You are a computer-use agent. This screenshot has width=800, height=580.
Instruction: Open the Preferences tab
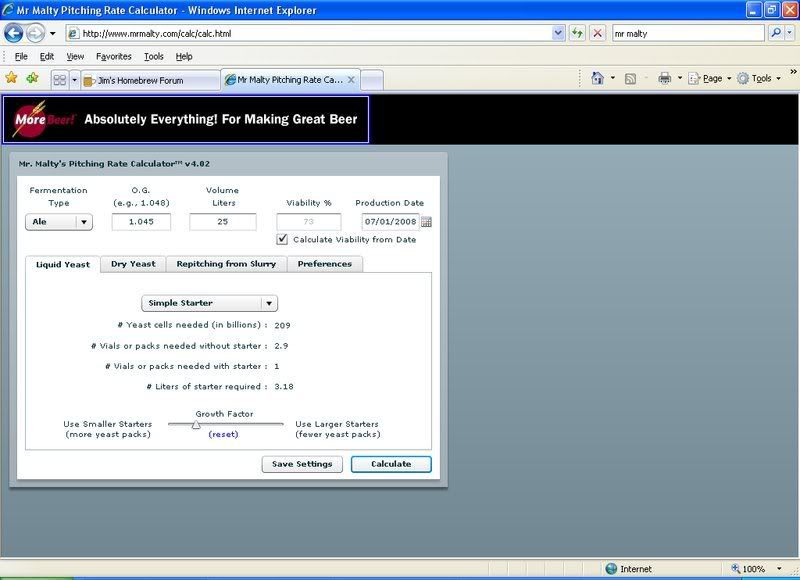pyautogui.click(x=325, y=264)
